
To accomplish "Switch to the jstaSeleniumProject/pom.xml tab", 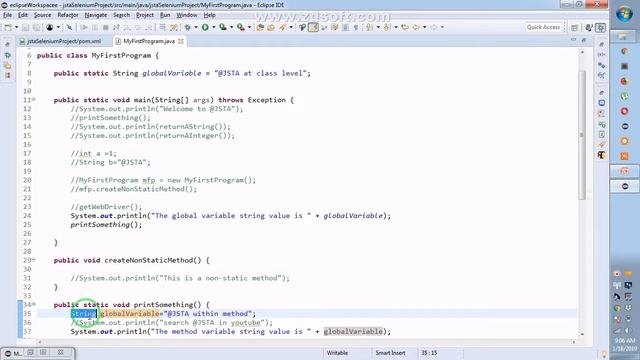I will coord(60,41).
